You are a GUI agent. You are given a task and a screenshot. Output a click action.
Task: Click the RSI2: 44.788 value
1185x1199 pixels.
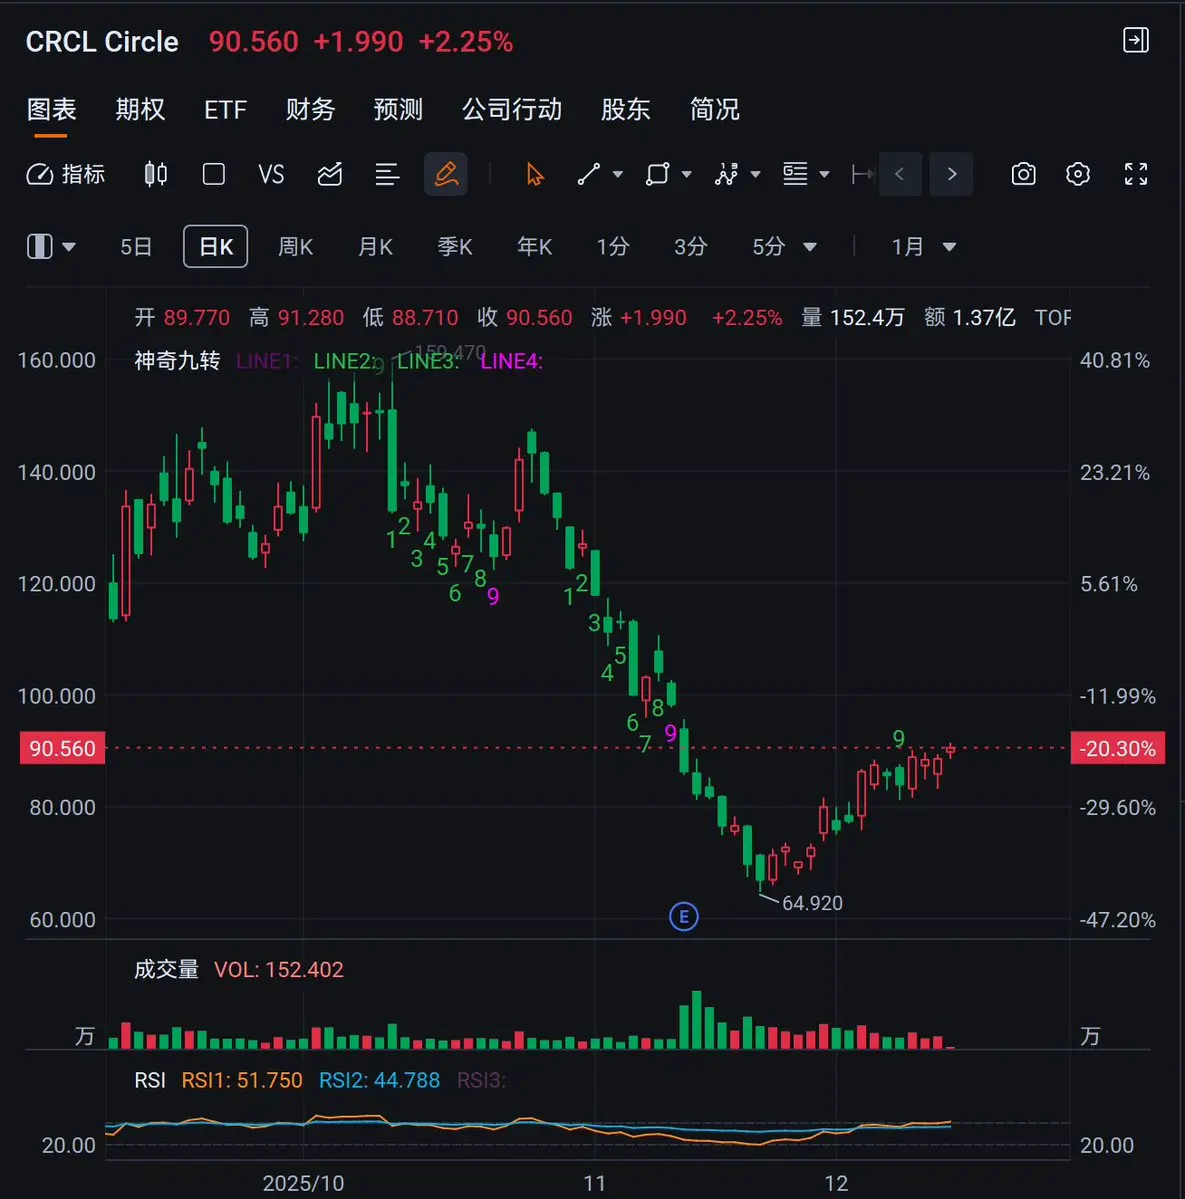coord(379,1080)
